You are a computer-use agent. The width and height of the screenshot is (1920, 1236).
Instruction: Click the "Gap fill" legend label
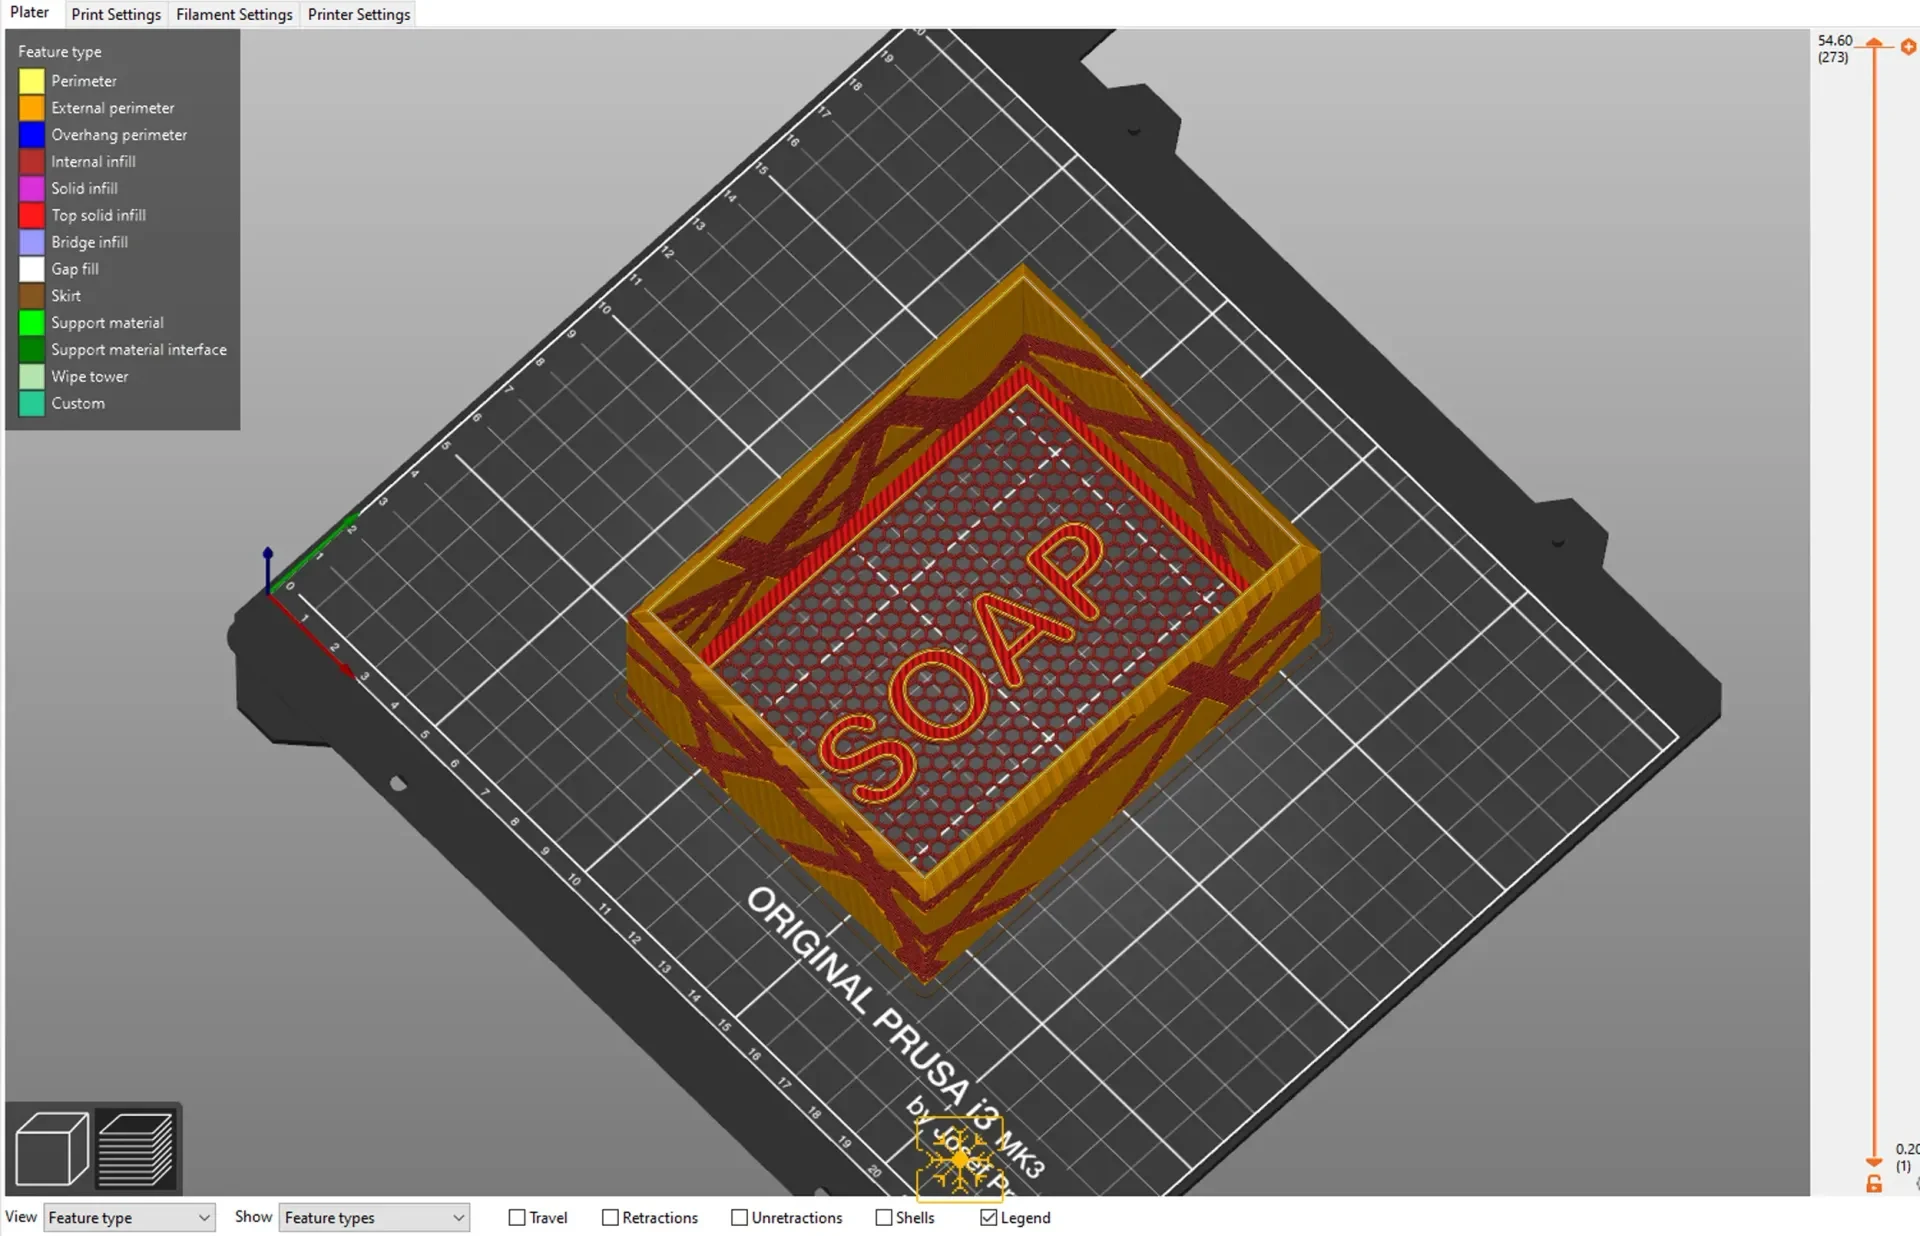pos(75,269)
